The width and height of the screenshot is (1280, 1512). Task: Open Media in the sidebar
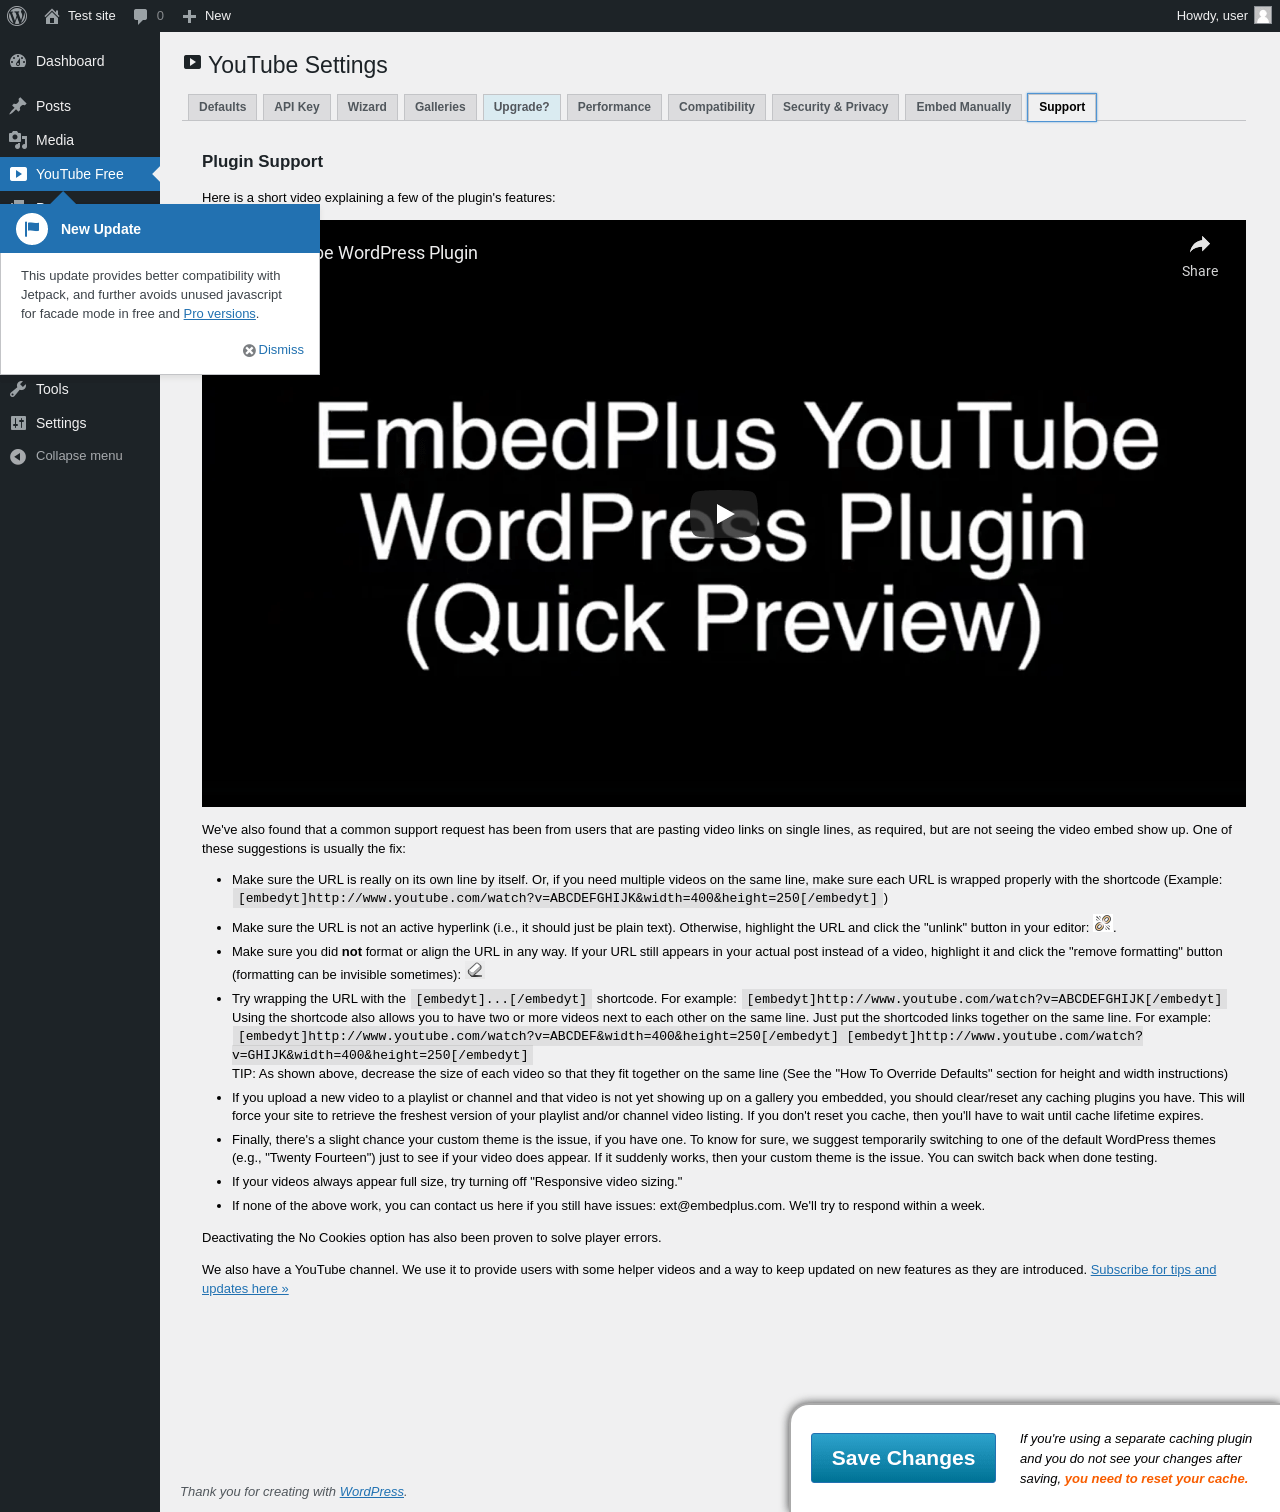80,140
